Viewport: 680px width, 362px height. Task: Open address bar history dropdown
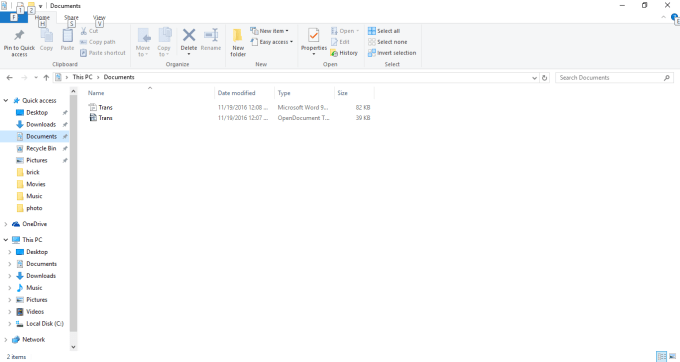(534, 78)
